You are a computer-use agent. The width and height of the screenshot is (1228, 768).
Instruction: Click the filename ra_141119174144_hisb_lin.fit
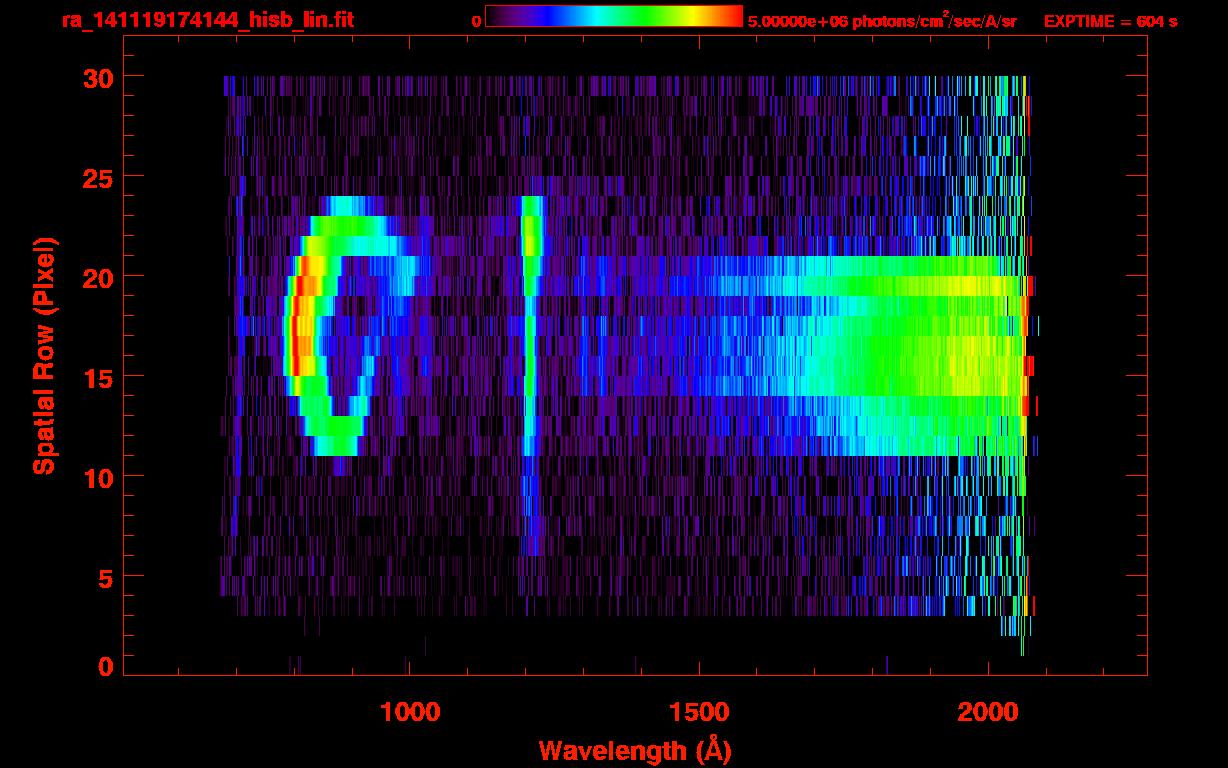pos(207,20)
